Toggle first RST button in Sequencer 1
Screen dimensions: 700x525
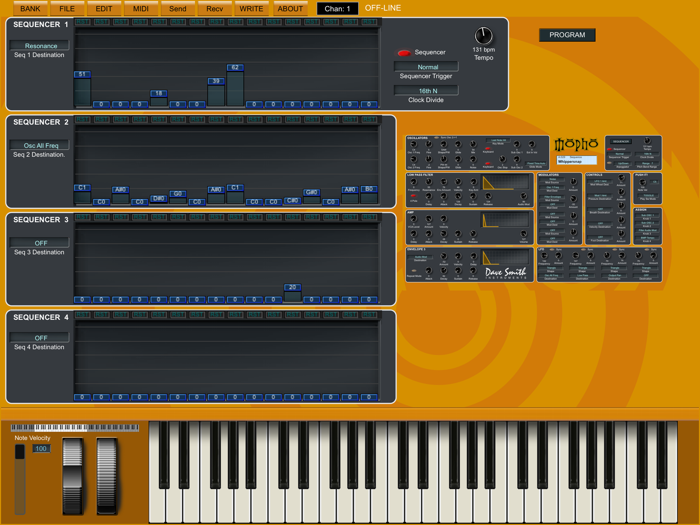click(x=82, y=21)
